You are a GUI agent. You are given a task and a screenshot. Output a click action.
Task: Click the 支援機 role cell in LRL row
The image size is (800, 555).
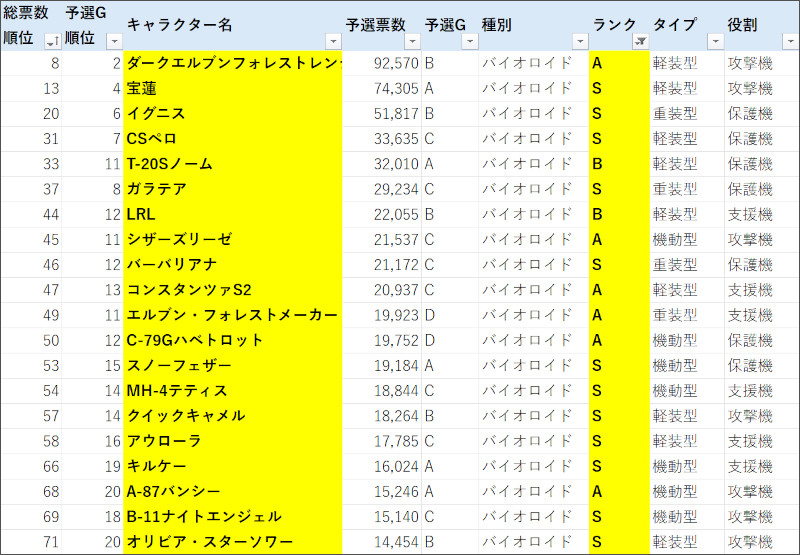[x=760, y=214]
